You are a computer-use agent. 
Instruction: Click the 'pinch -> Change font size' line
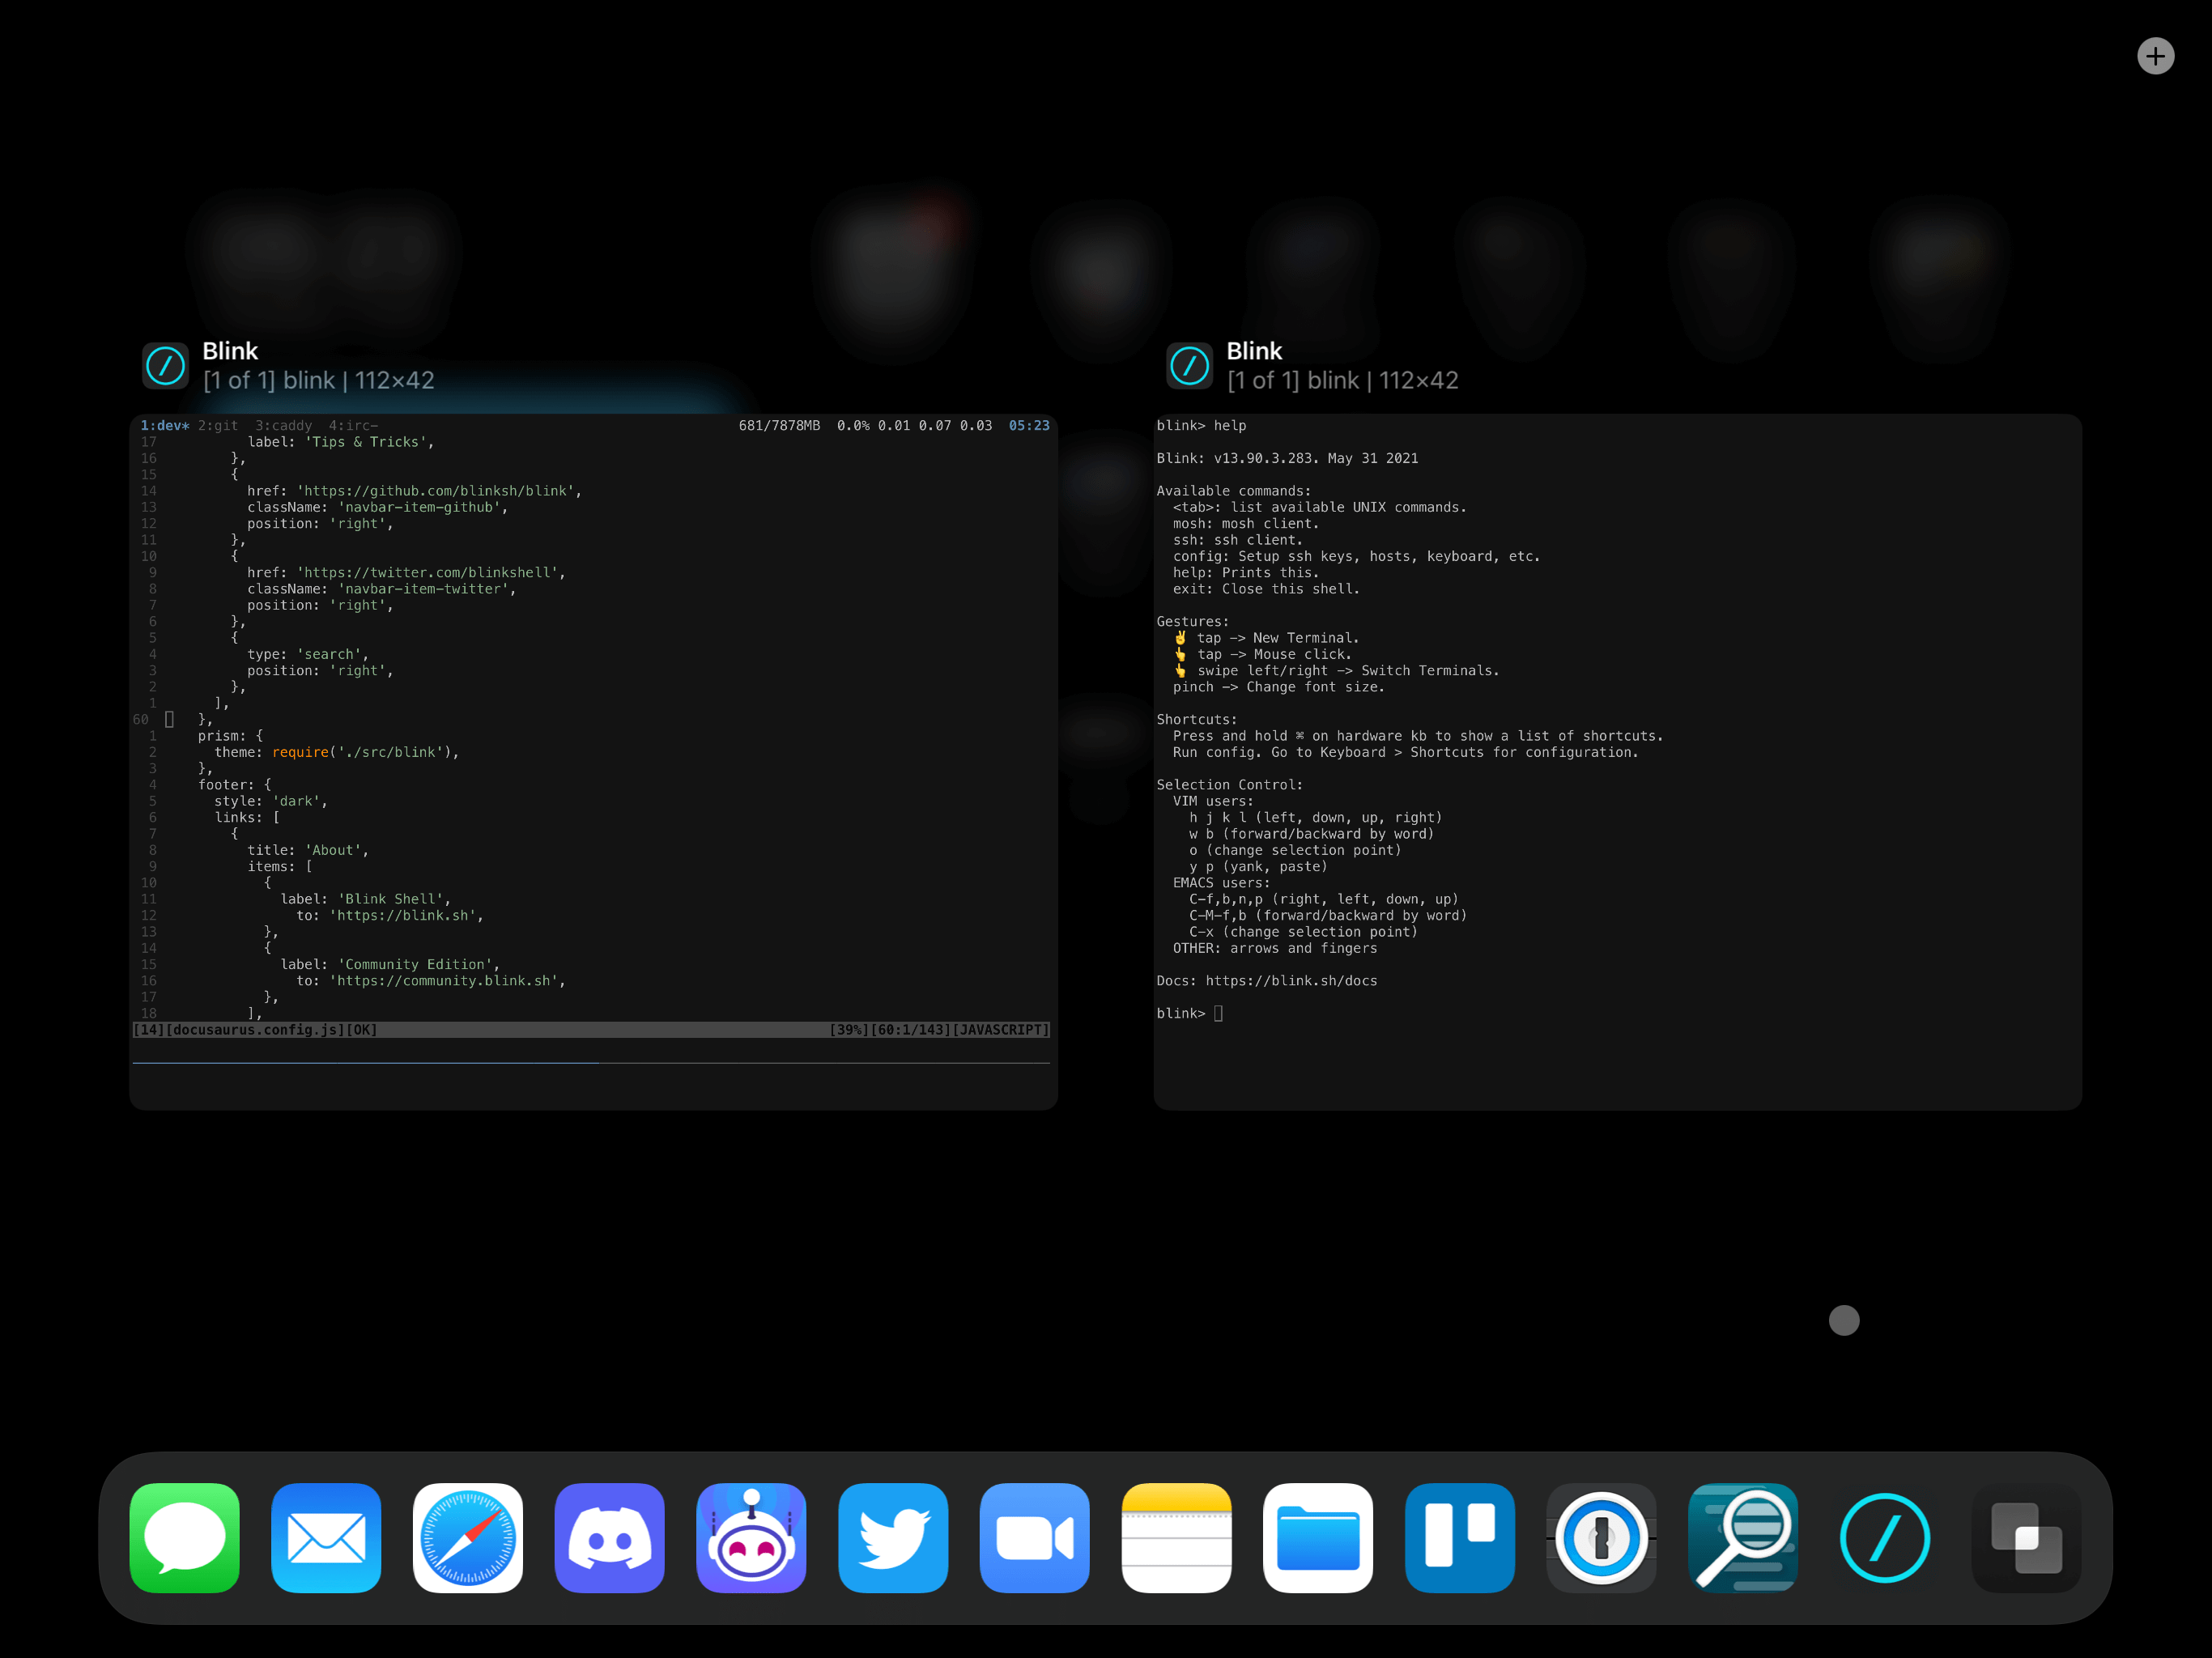click(x=1279, y=687)
